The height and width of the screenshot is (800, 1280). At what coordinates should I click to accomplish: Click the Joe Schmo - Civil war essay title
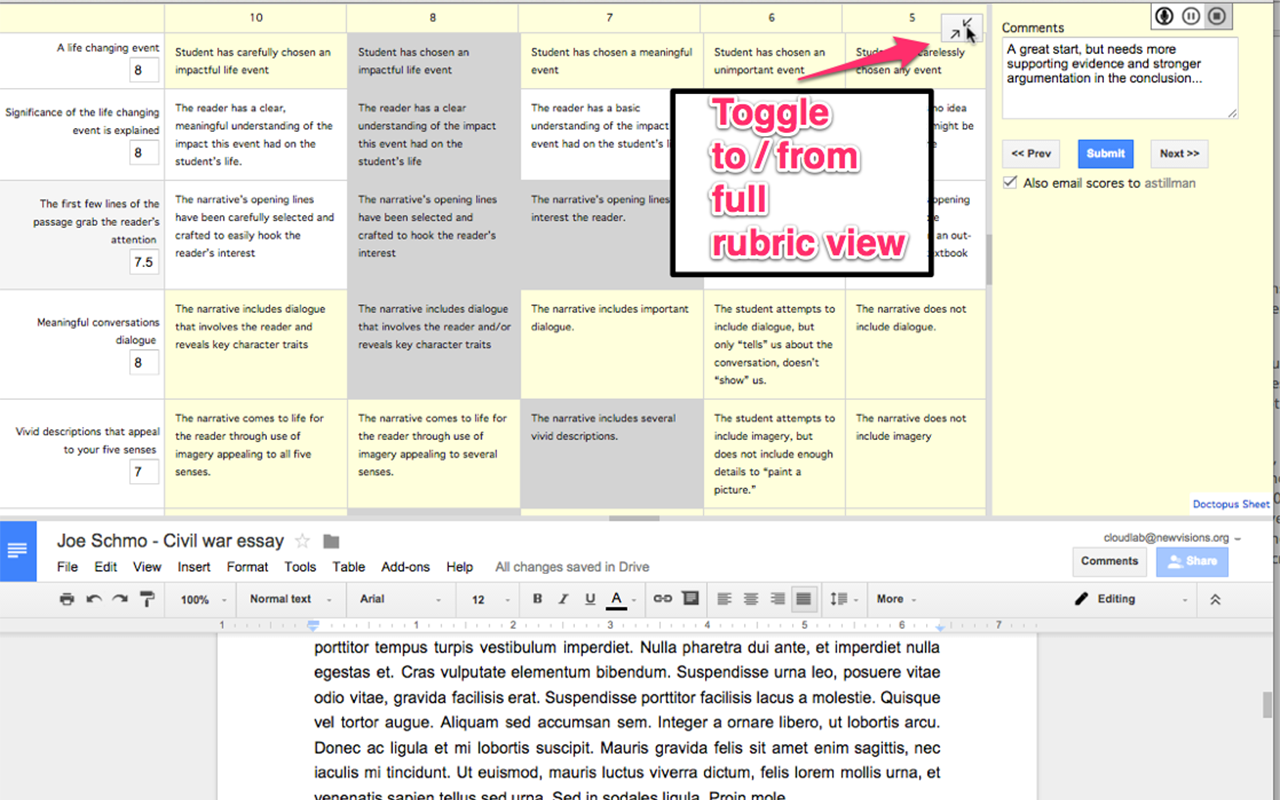170,541
